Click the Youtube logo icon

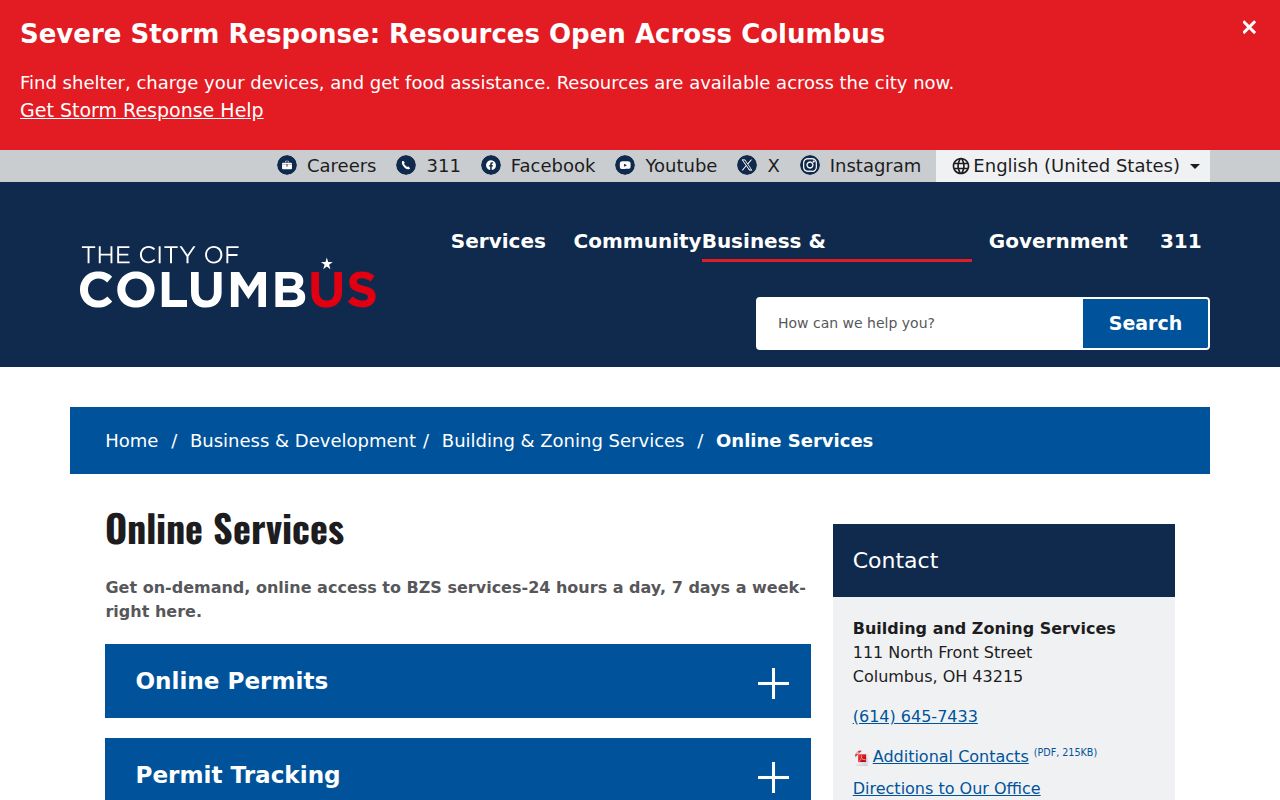click(625, 165)
